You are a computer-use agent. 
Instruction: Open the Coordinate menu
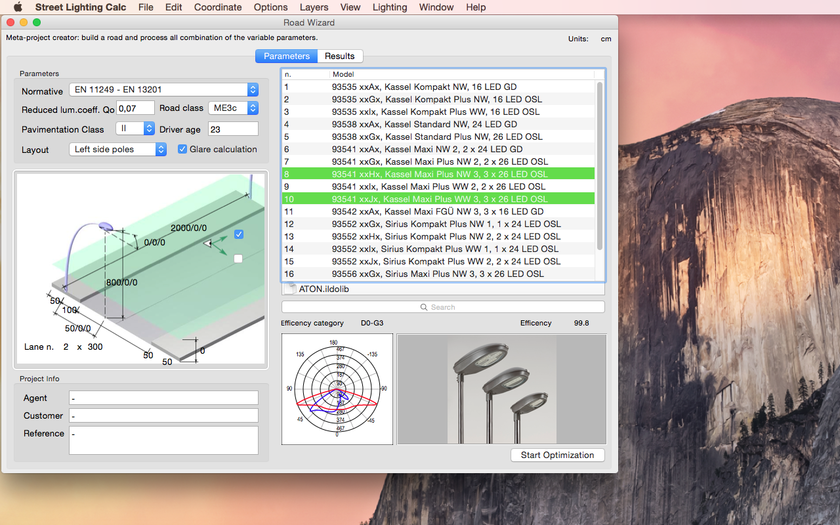(x=217, y=7)
